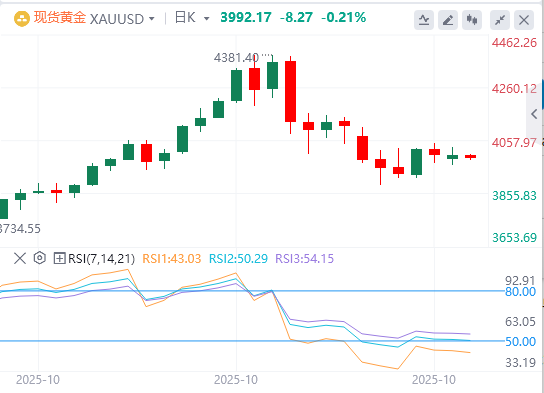544x393 pixels.
Task: Expand RSI panel with plus icon
Action: point(59,258)
